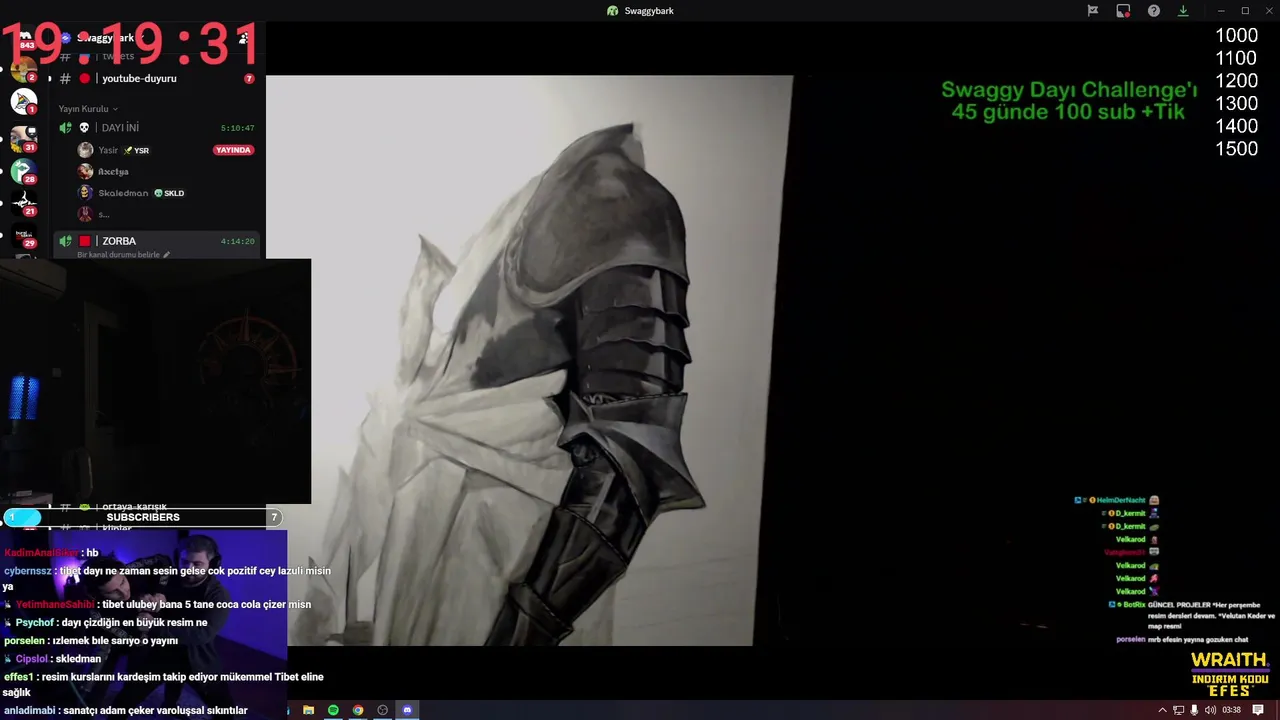Open the Discord inbox icon with red dot

click(x=1123, y=11)
